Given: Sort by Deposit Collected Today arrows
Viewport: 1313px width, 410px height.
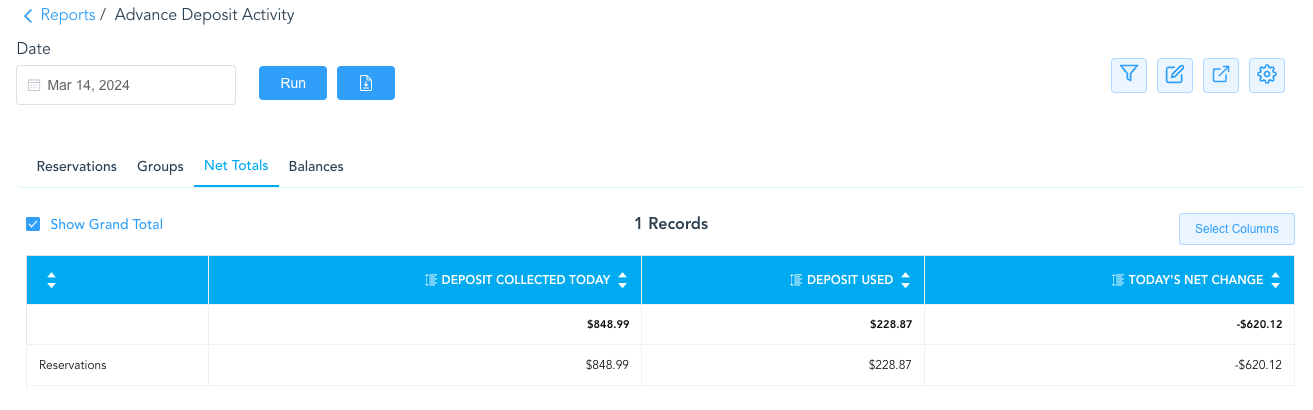Looking at the screenshot, I should [x=623, y=280].
